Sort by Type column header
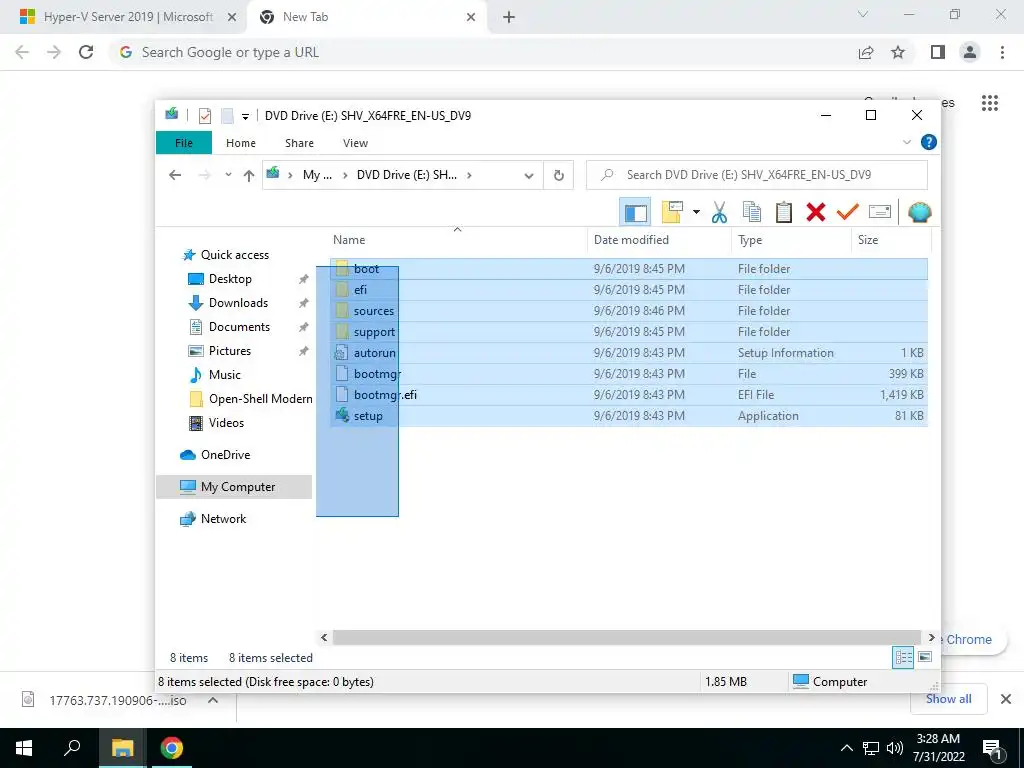Screen dimensions: 1024x768 pyautogui.click(x=792, y=240)
